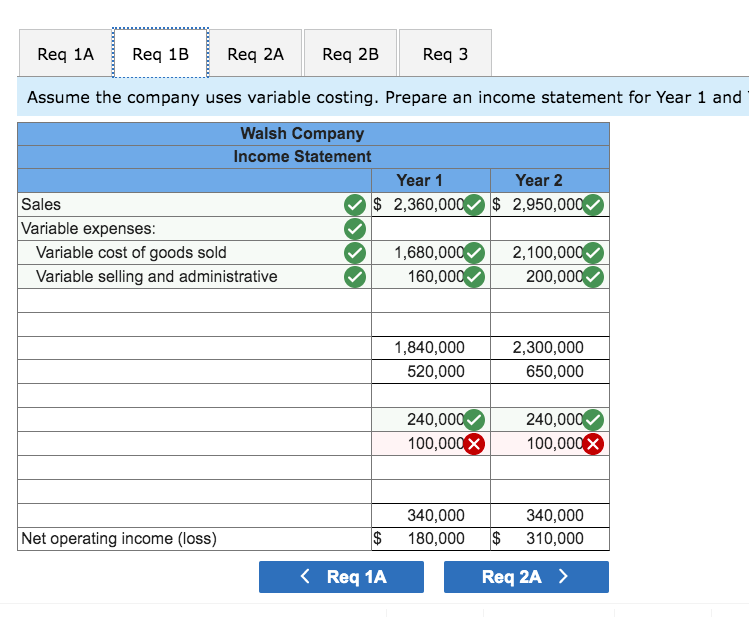The image size is (749, 617).
Task: Switch to the Req 2A tab
Action: [256, 53]
